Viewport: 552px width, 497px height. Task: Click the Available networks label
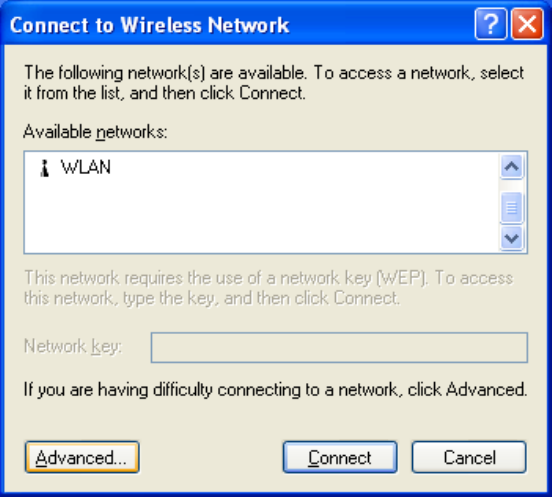95,132
